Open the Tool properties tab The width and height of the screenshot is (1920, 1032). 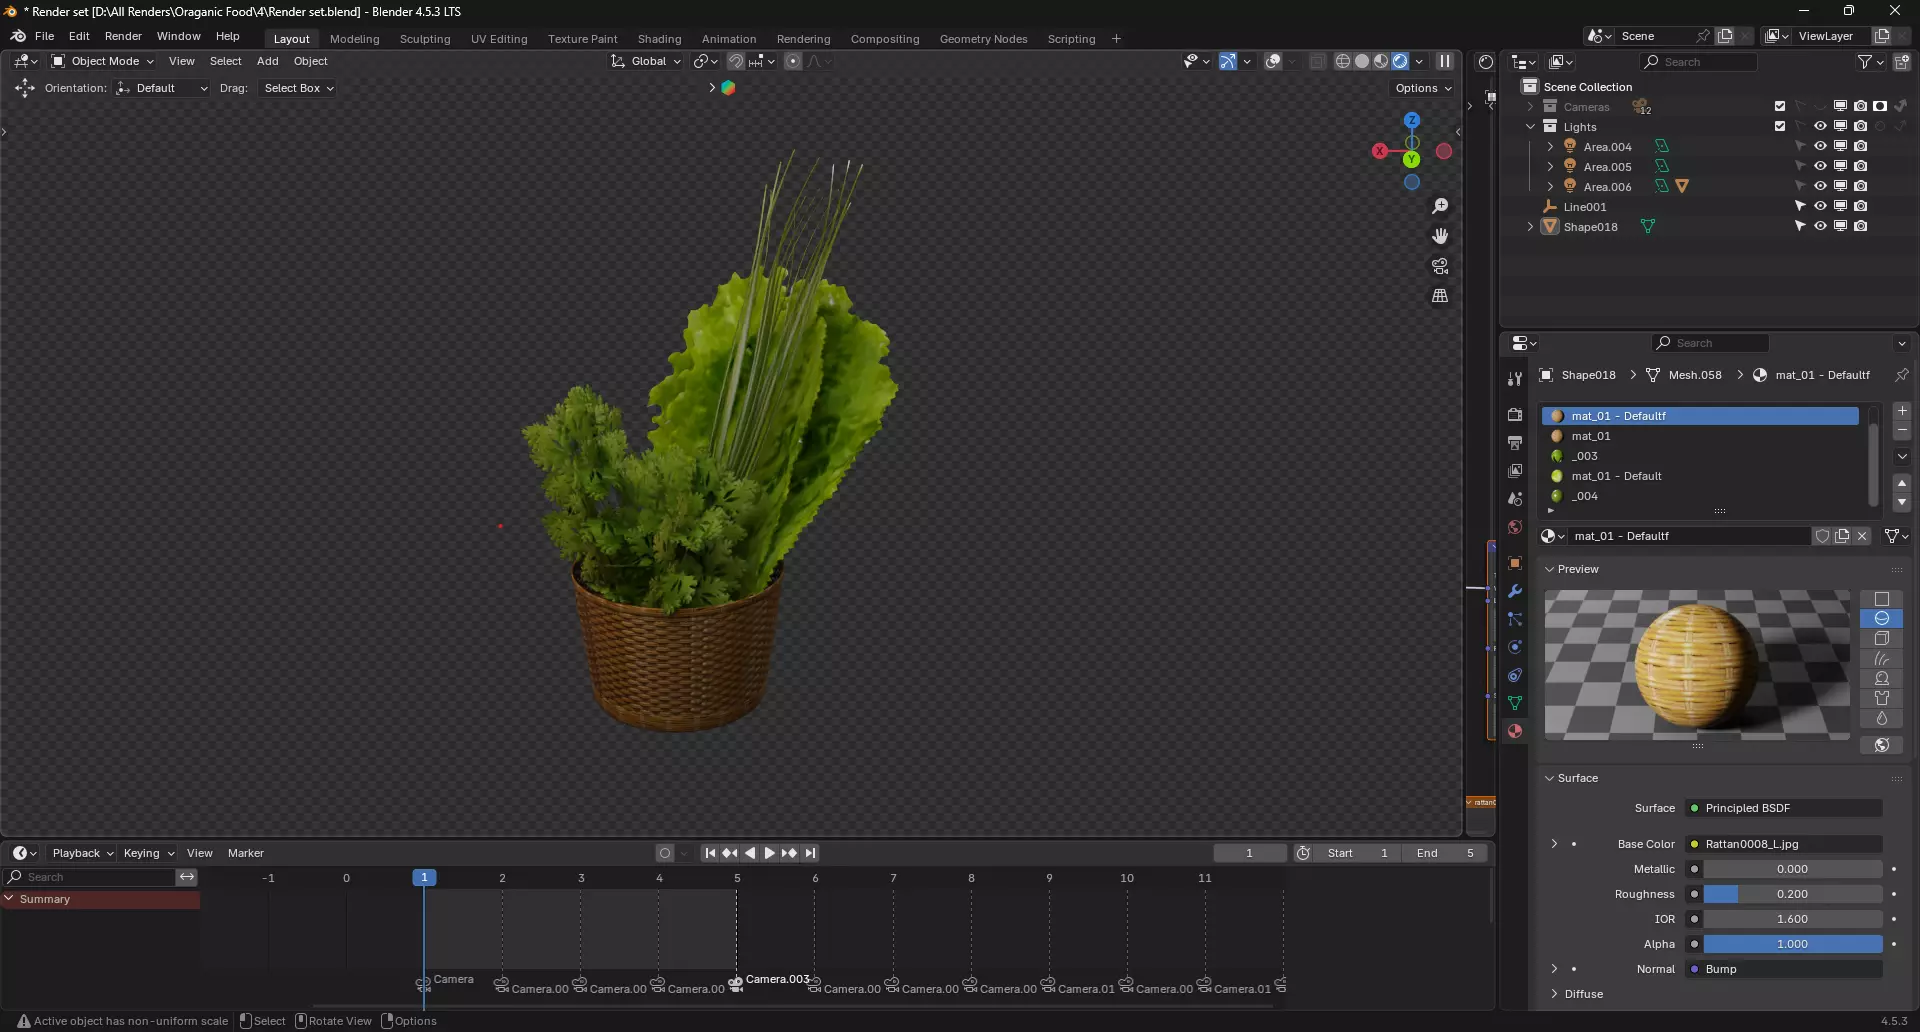click(x=1515, y=378)
